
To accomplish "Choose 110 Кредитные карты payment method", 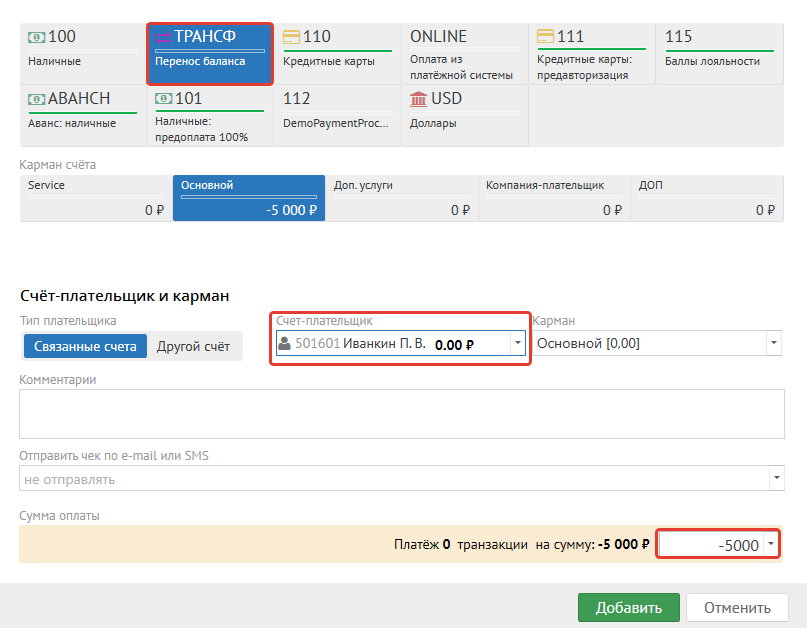I will [338, 54].
